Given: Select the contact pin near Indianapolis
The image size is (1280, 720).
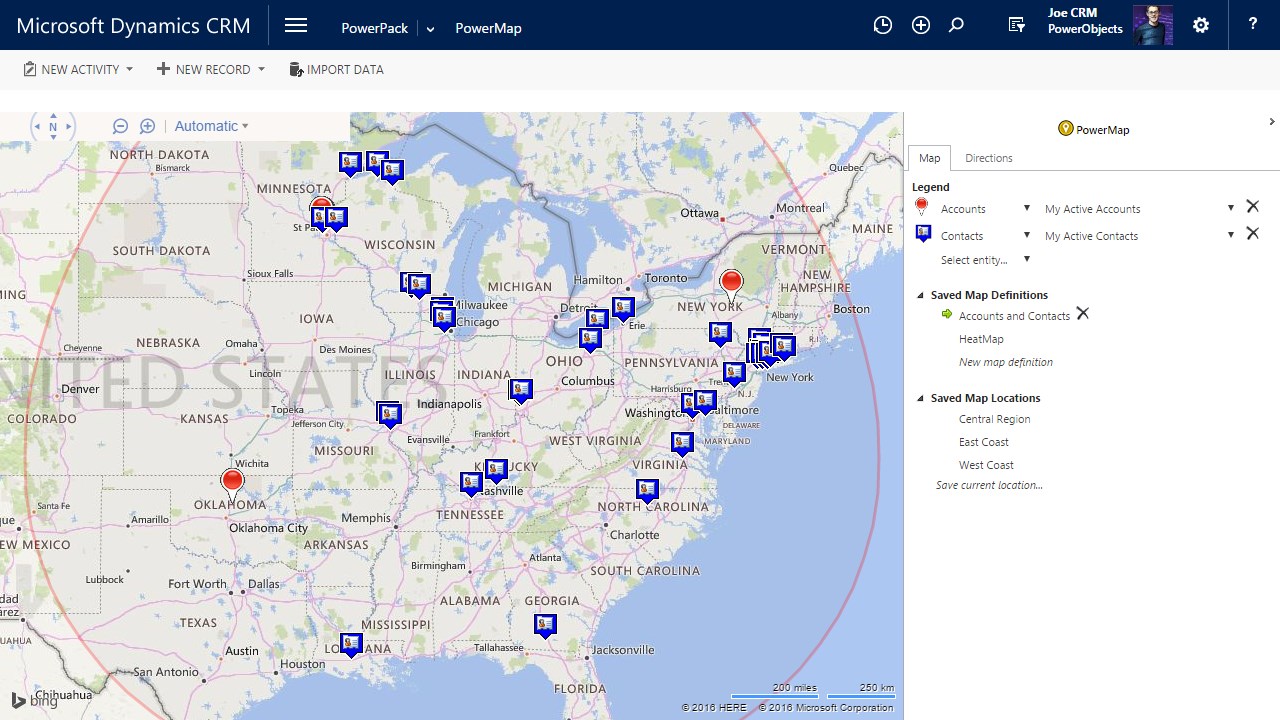Looking at the screenshot, I should [x=520, y=390].
